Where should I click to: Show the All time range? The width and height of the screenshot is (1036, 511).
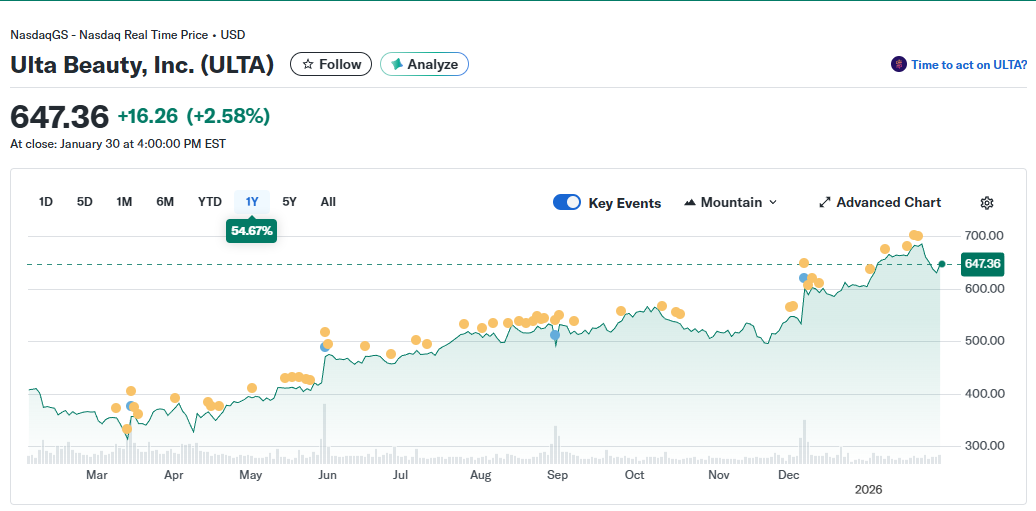(x=328, y=202)
